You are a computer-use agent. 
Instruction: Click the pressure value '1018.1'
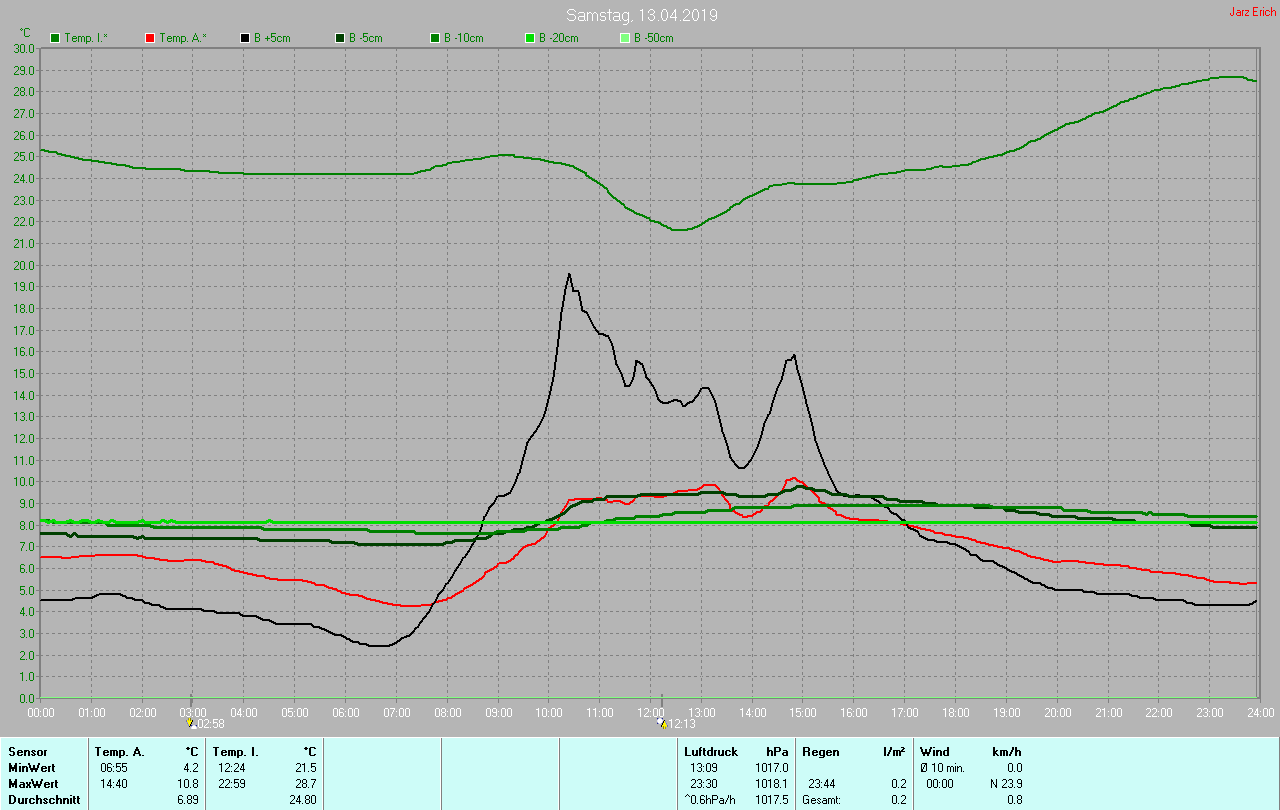[772, 783]
